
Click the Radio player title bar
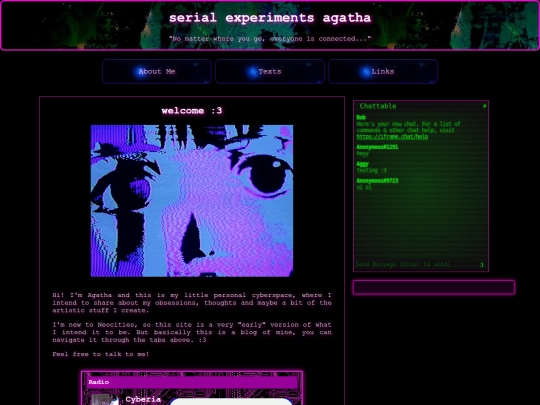pos(192,382)
